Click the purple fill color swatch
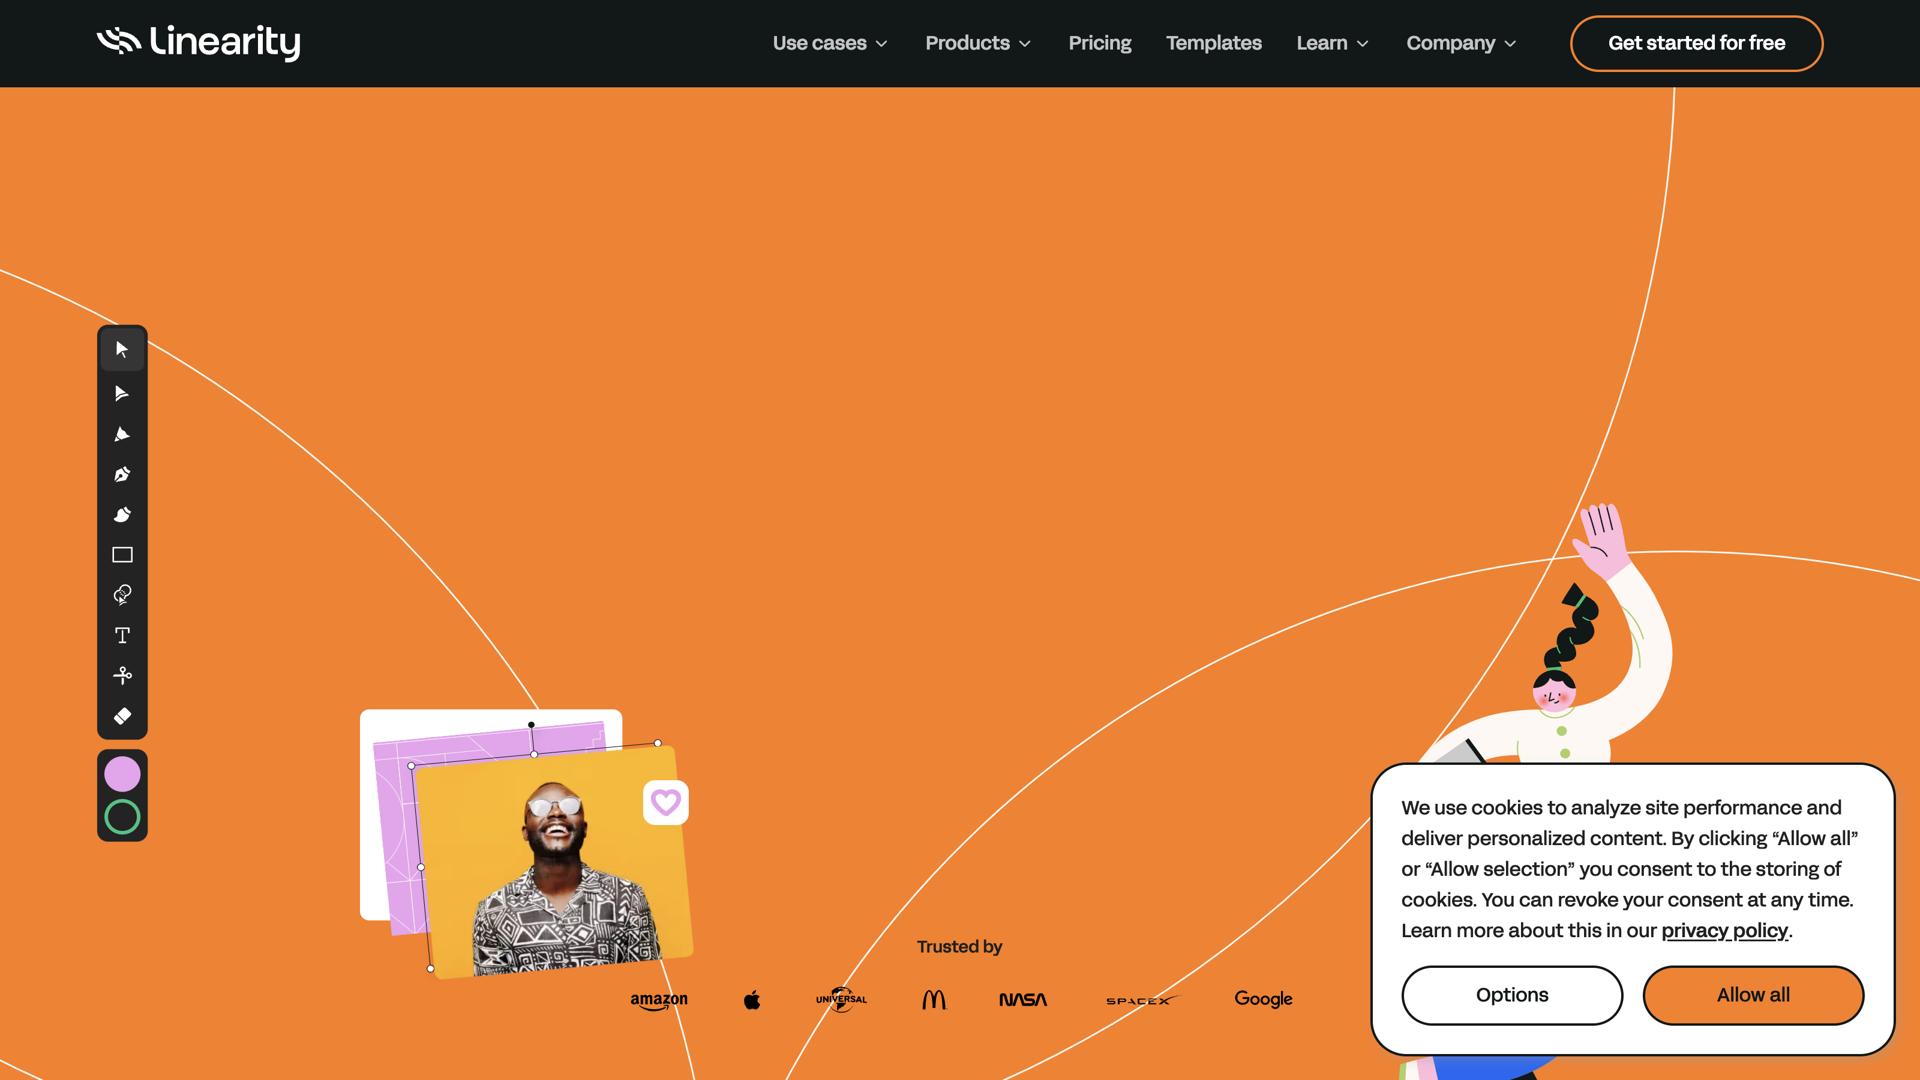Image resolution: width=1920 pixels, height=1080 pixels. (122, 774)
